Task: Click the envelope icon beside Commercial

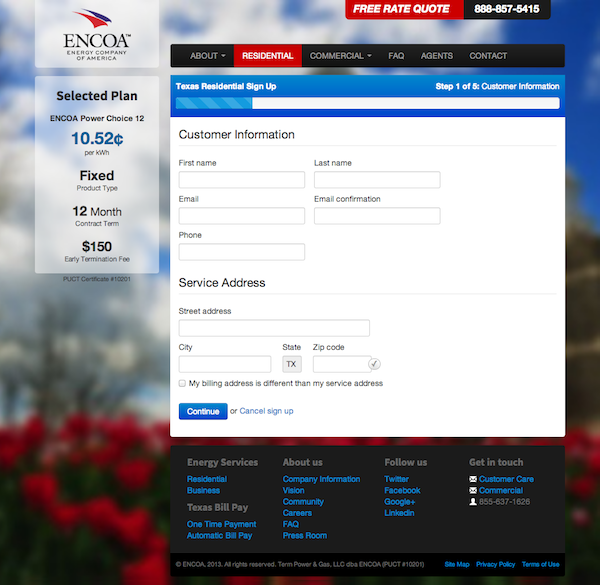Action: (473, 491)
